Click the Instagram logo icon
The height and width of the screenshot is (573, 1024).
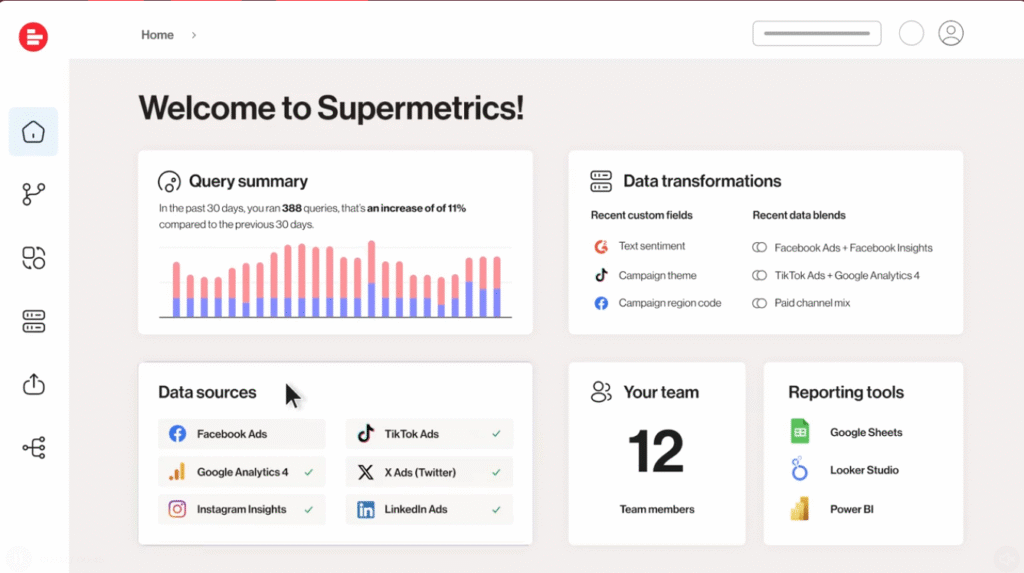pyautogui.click(x=177, y=509)
